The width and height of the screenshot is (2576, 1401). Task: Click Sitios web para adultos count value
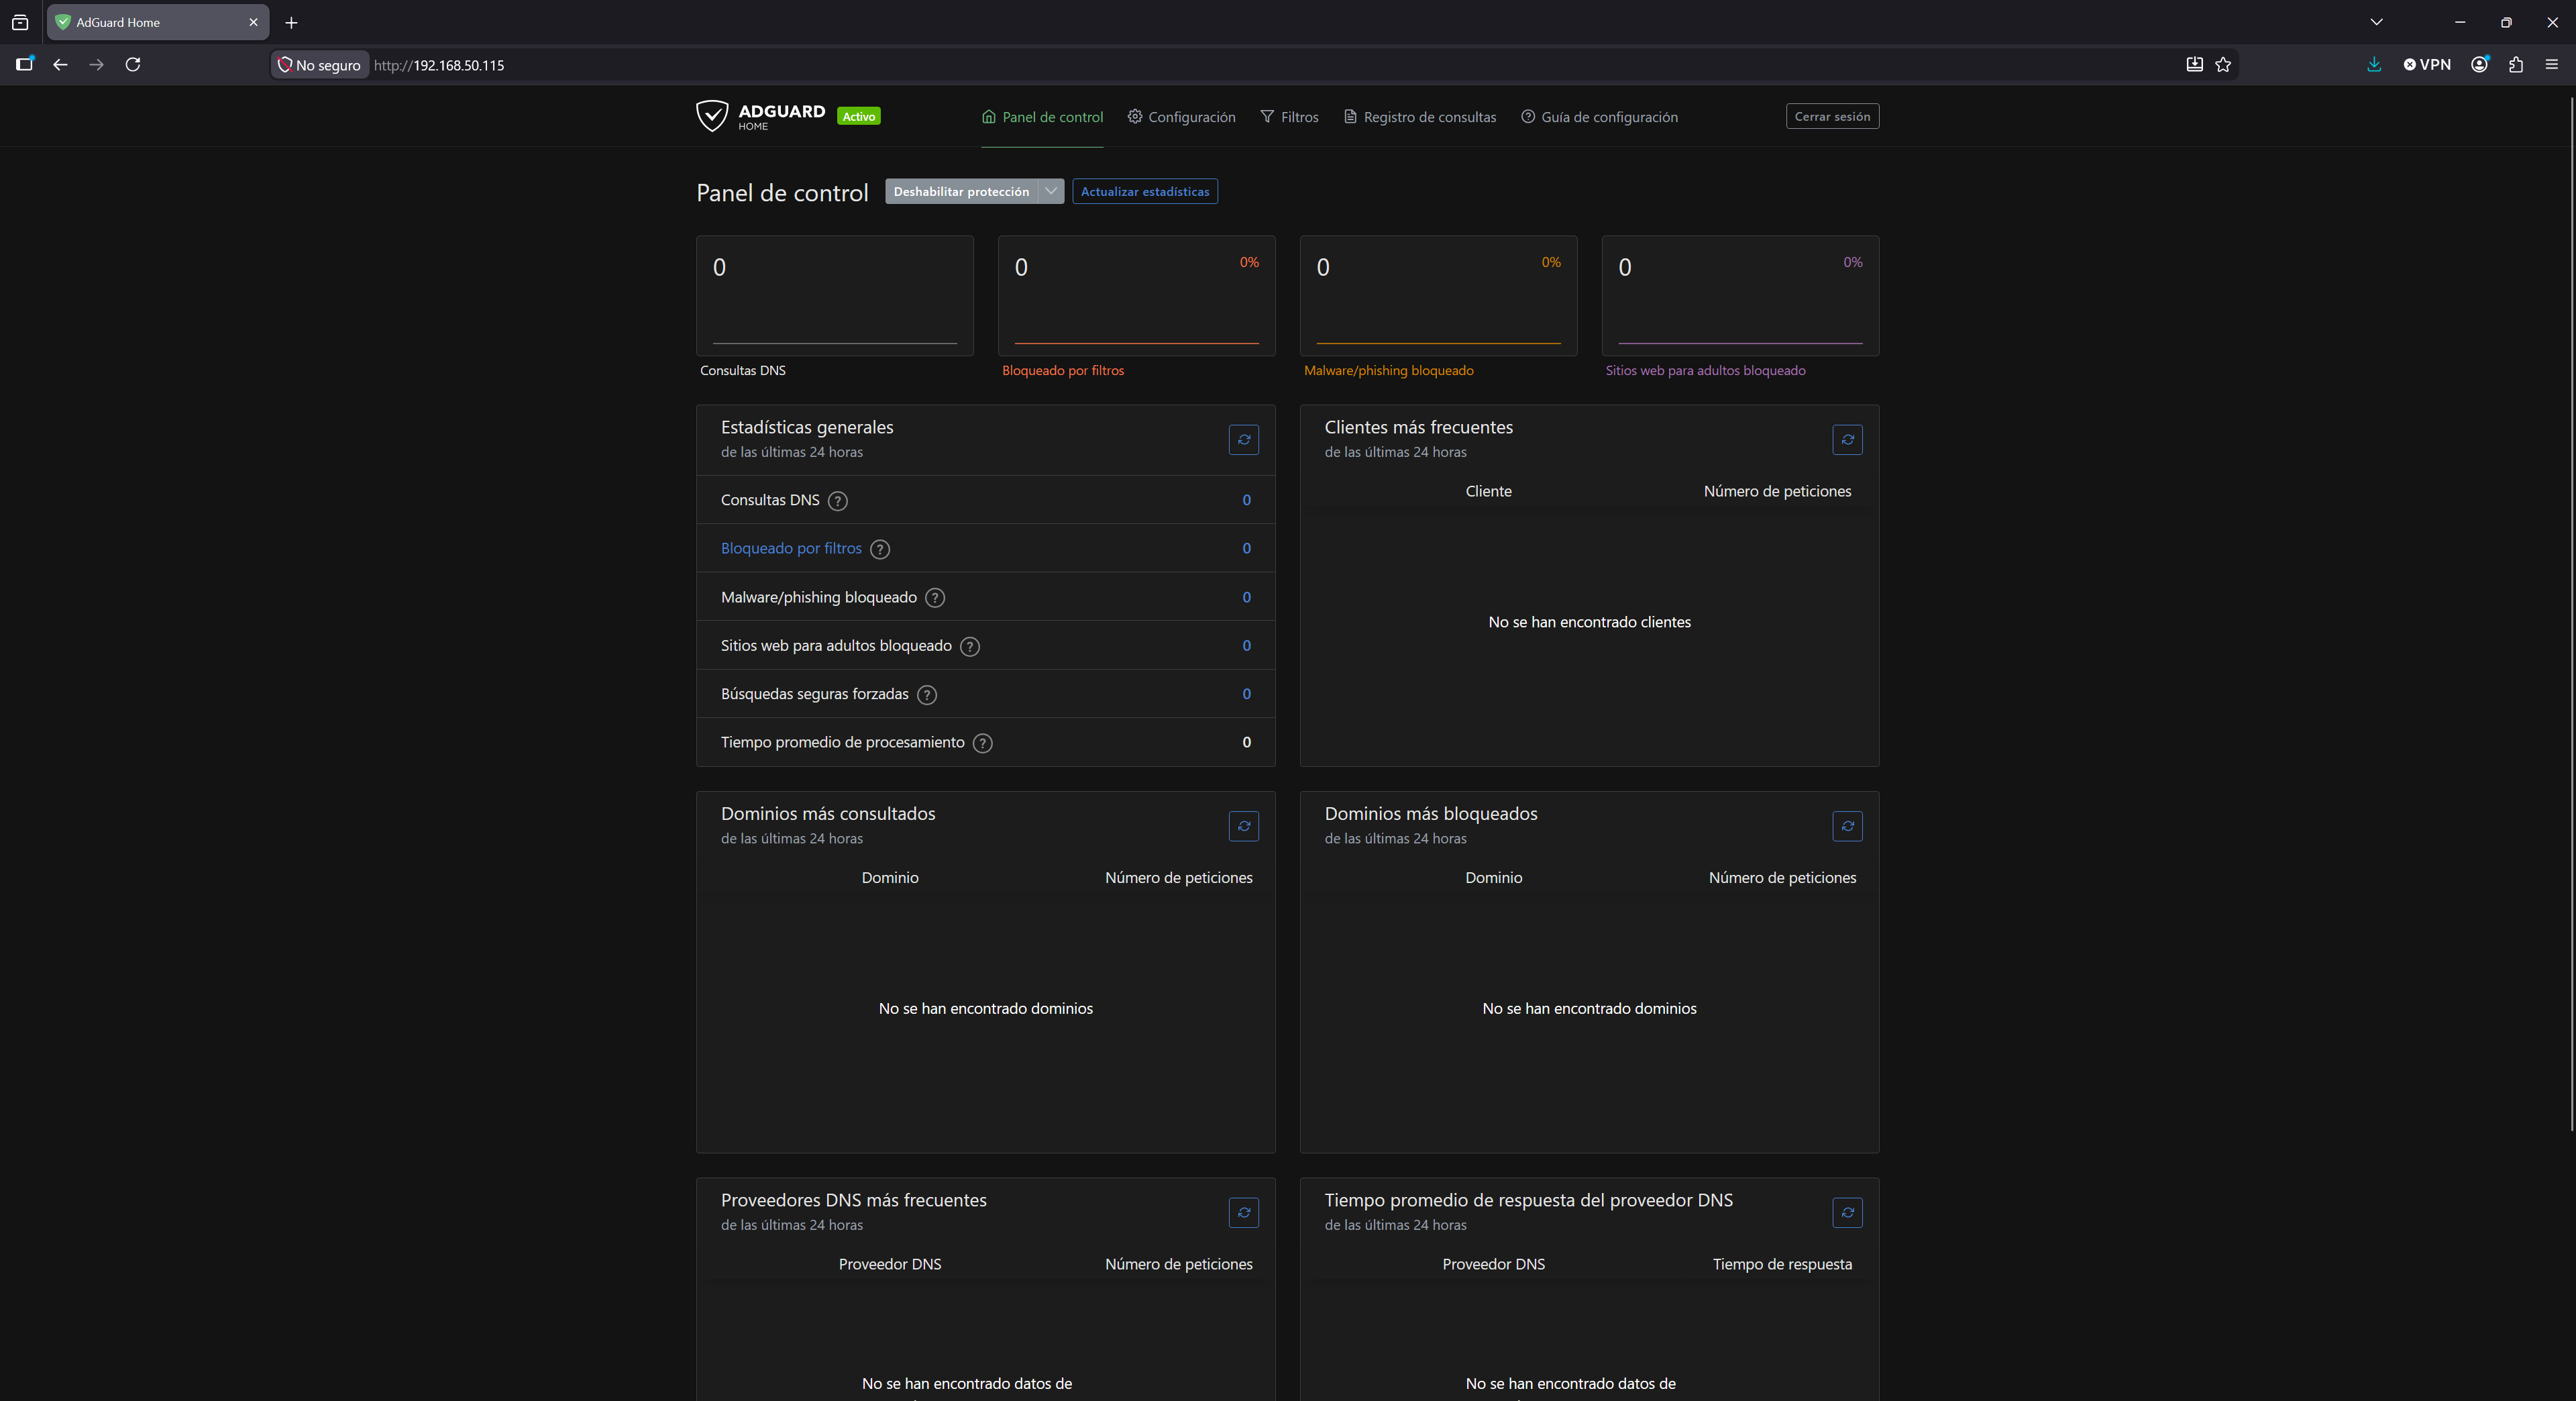(x=1246, y=645)
